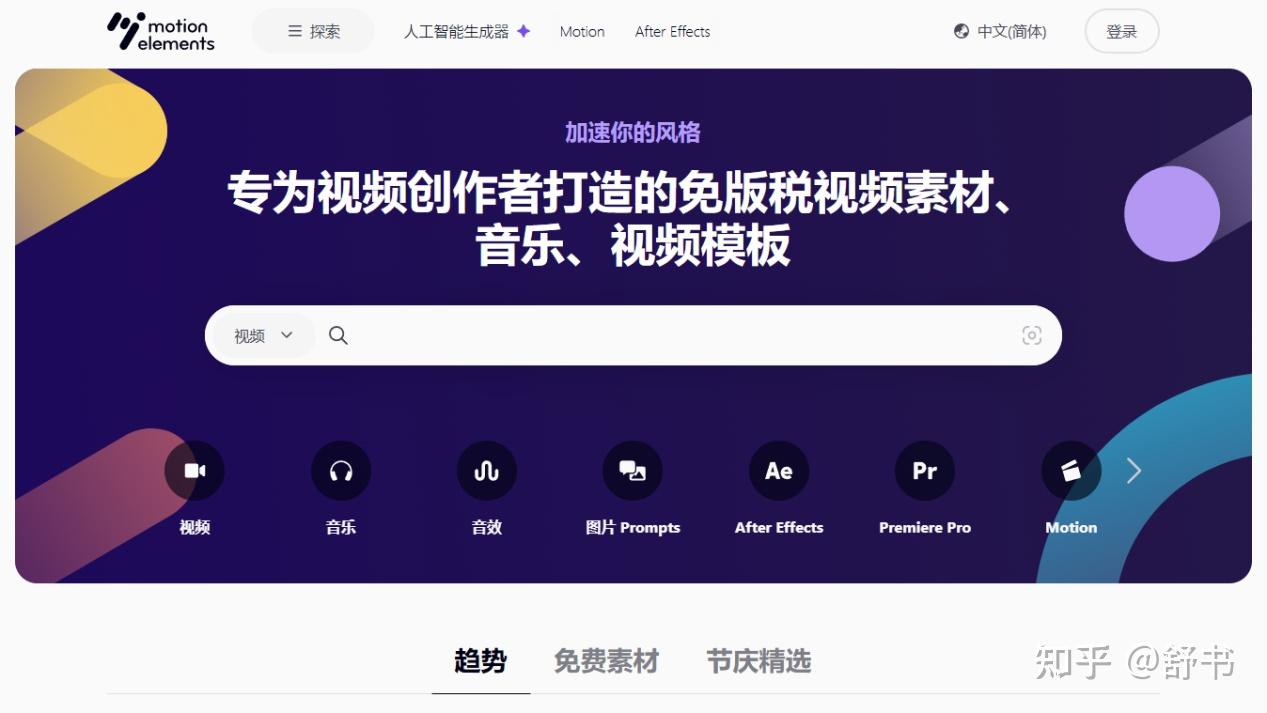1267x713 pixels.
Task: Open After Effects in top navigation
Action: coord(672,32)
